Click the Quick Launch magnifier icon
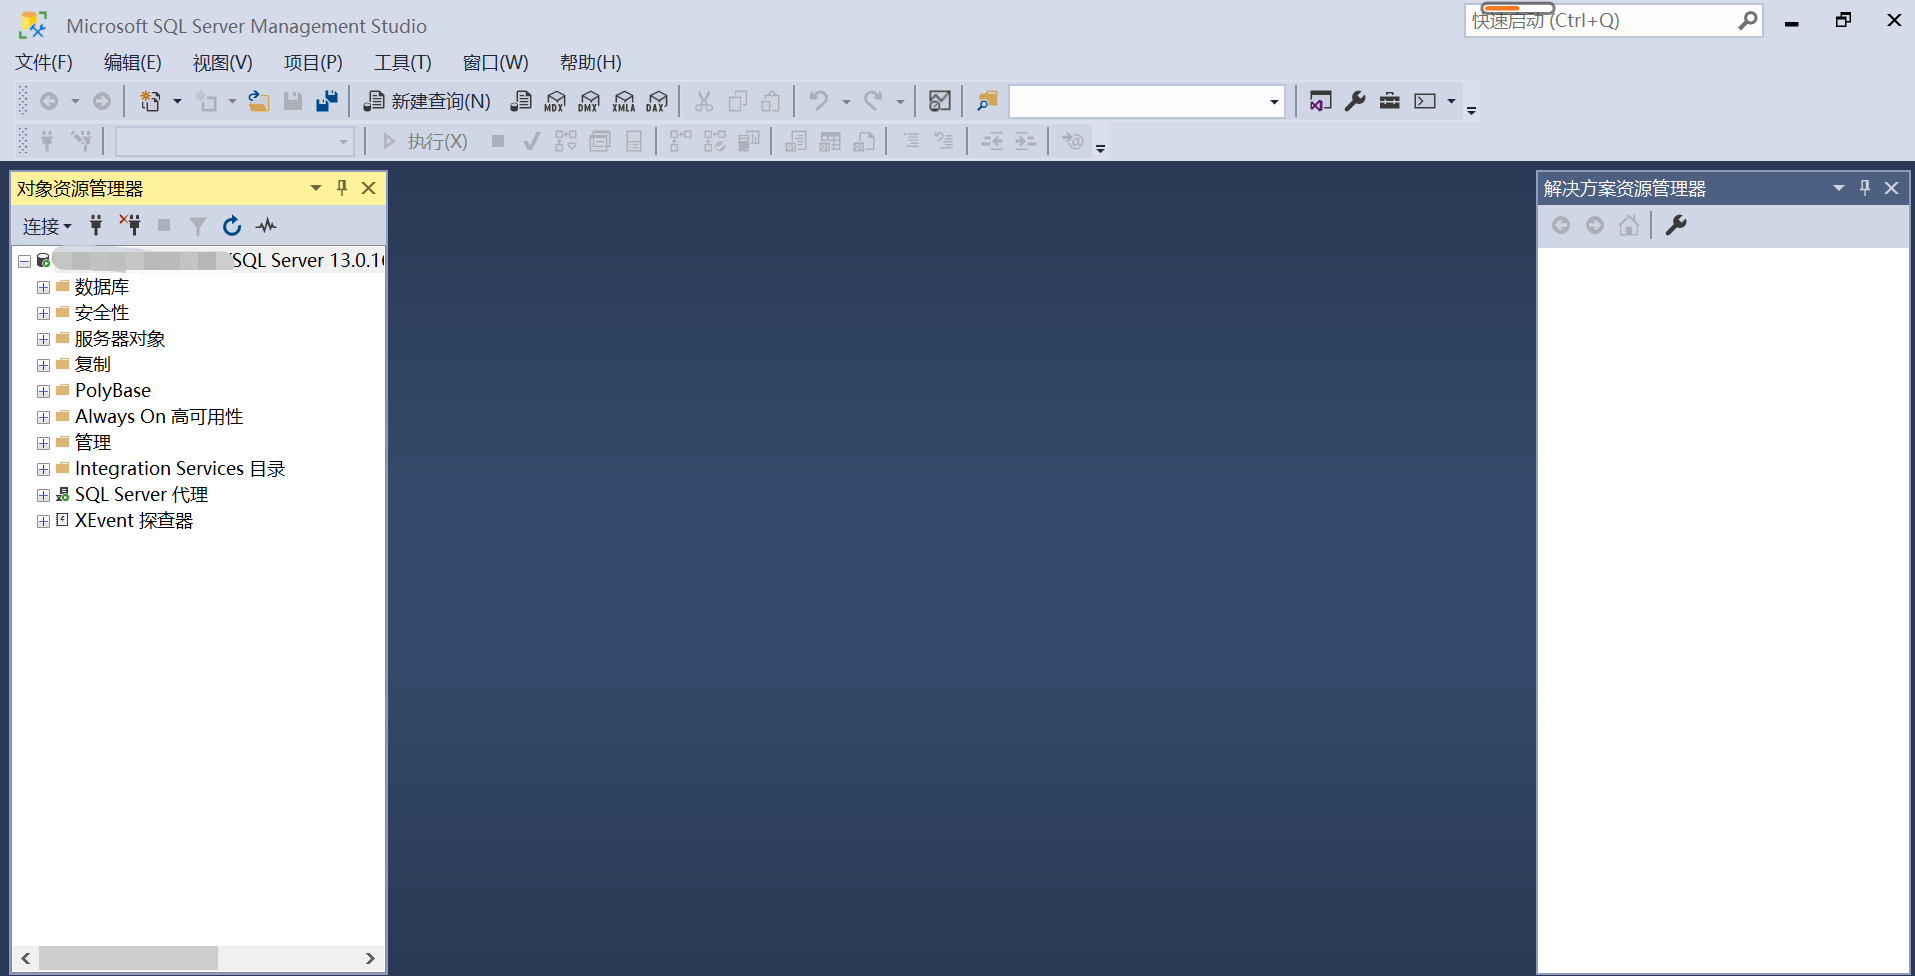 (x=1748, y=20)
